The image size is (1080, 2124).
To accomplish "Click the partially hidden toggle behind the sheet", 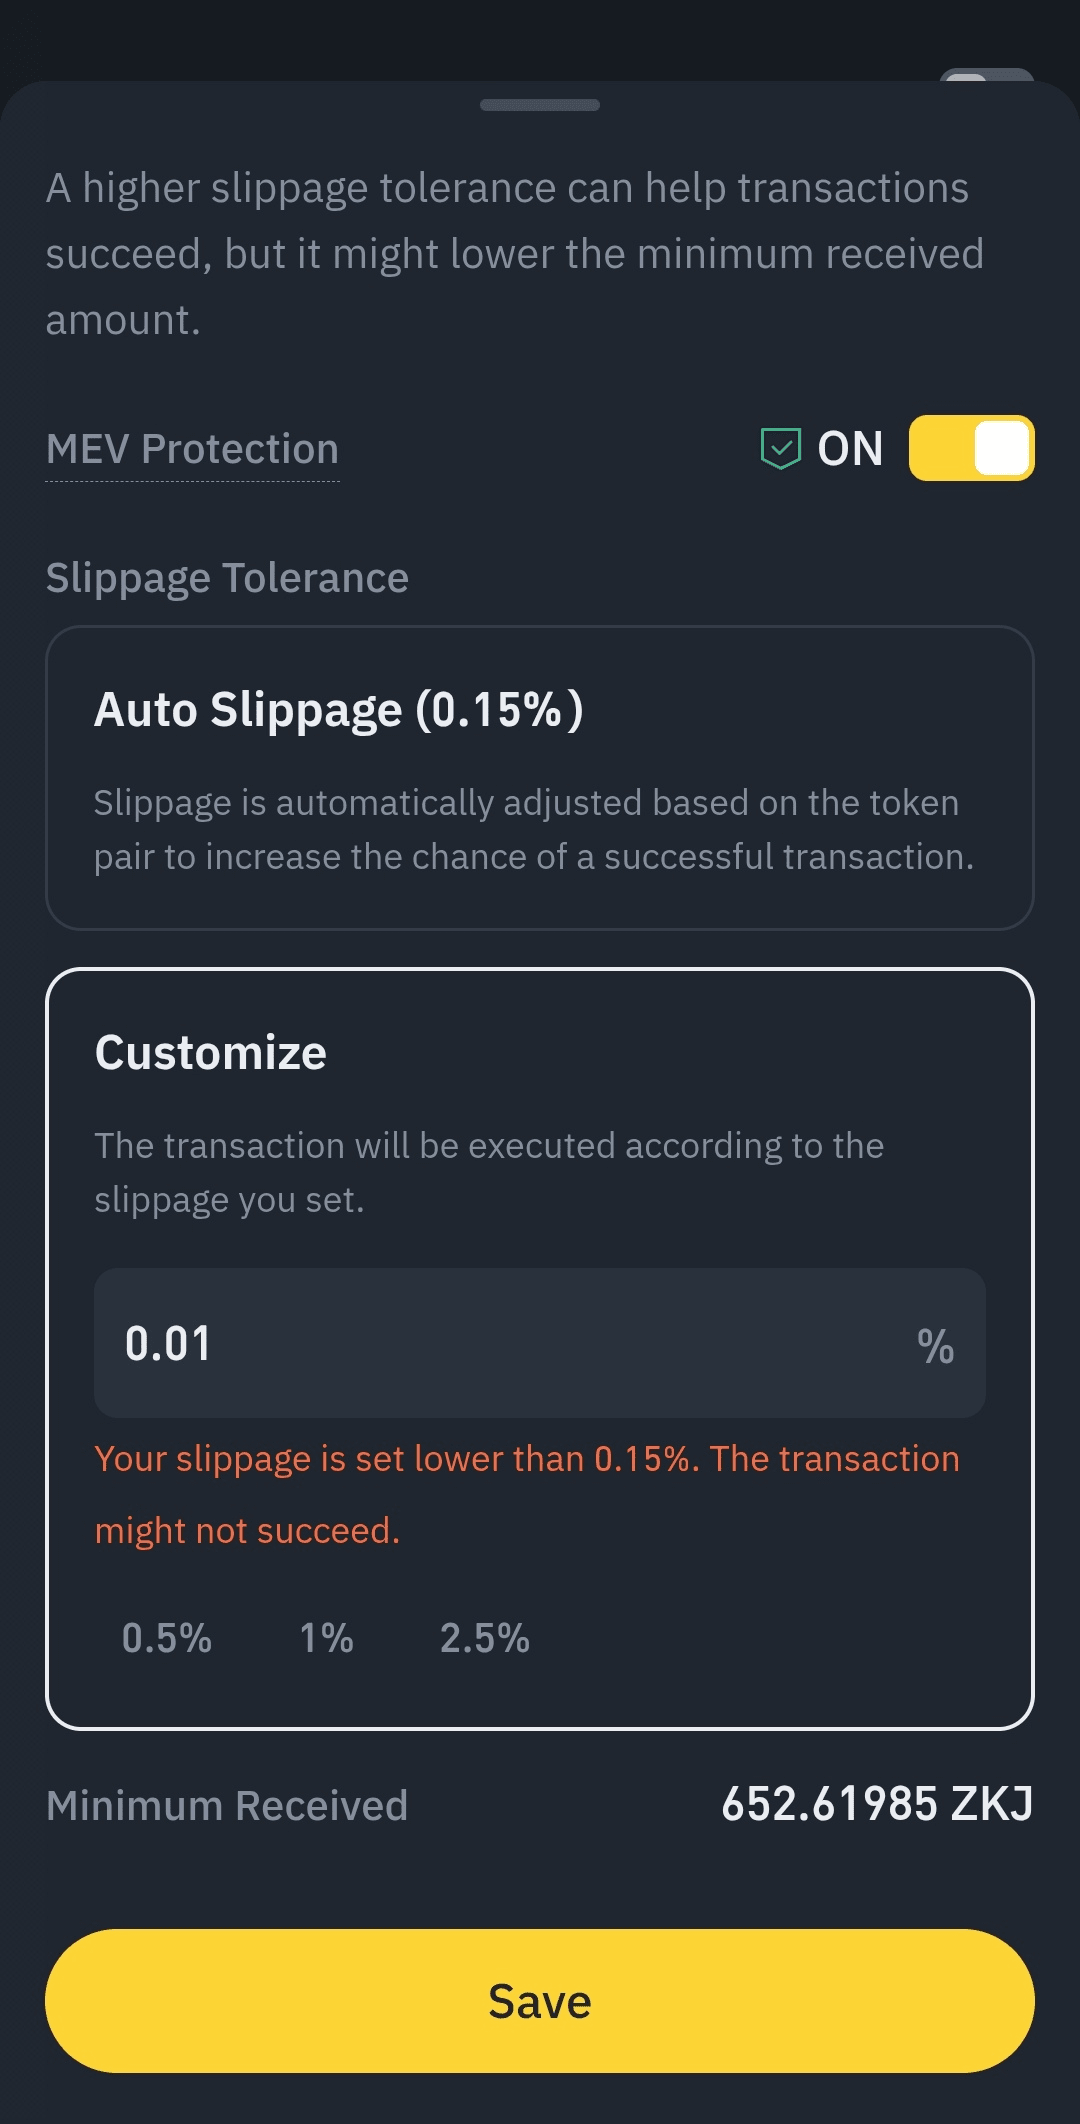I will point(985,76).
